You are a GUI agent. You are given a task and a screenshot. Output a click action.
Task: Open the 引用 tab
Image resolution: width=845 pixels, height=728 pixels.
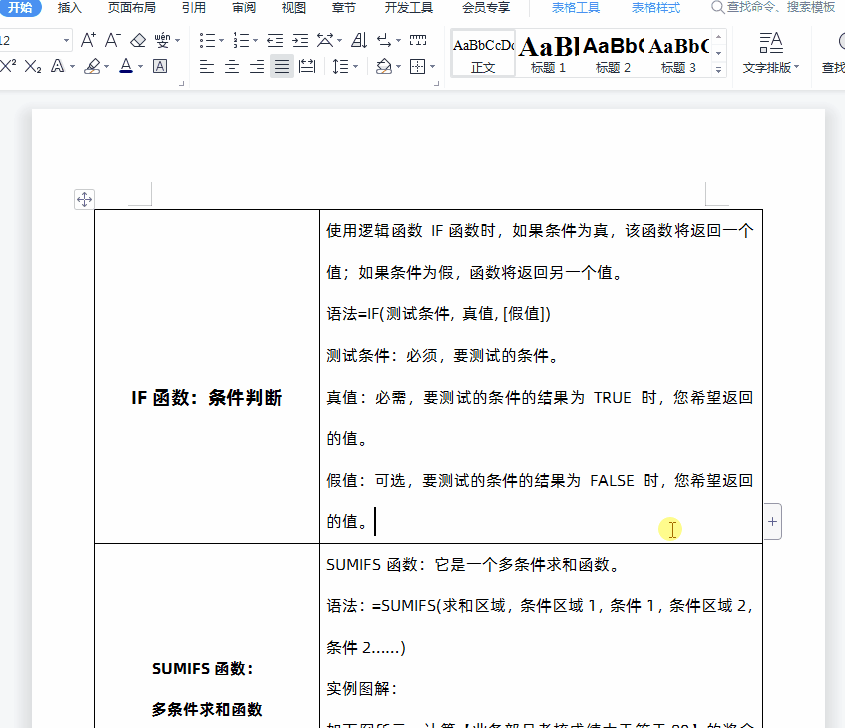click(193, 8)
